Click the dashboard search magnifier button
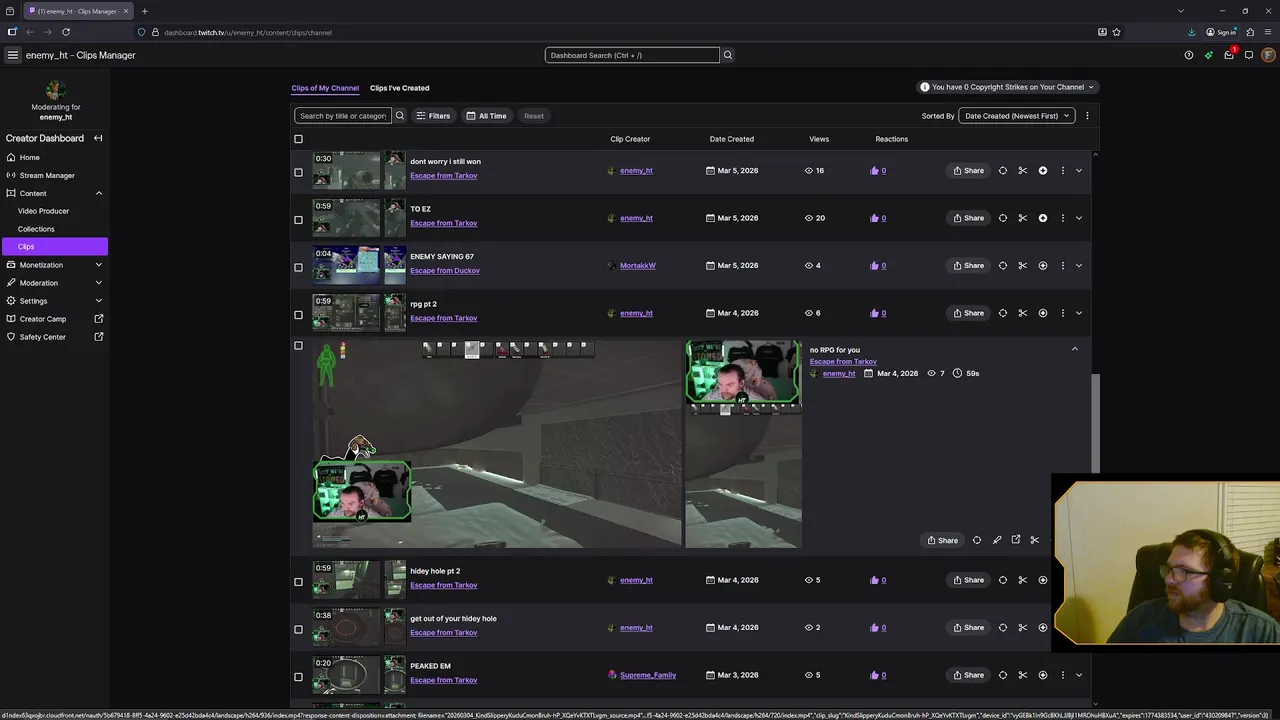 728,55
